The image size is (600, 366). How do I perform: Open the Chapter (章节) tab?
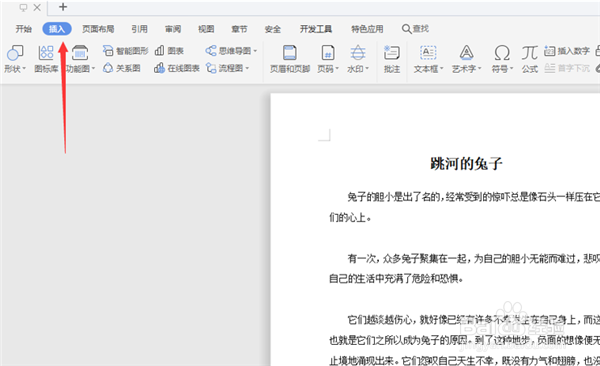coord(239,29)
